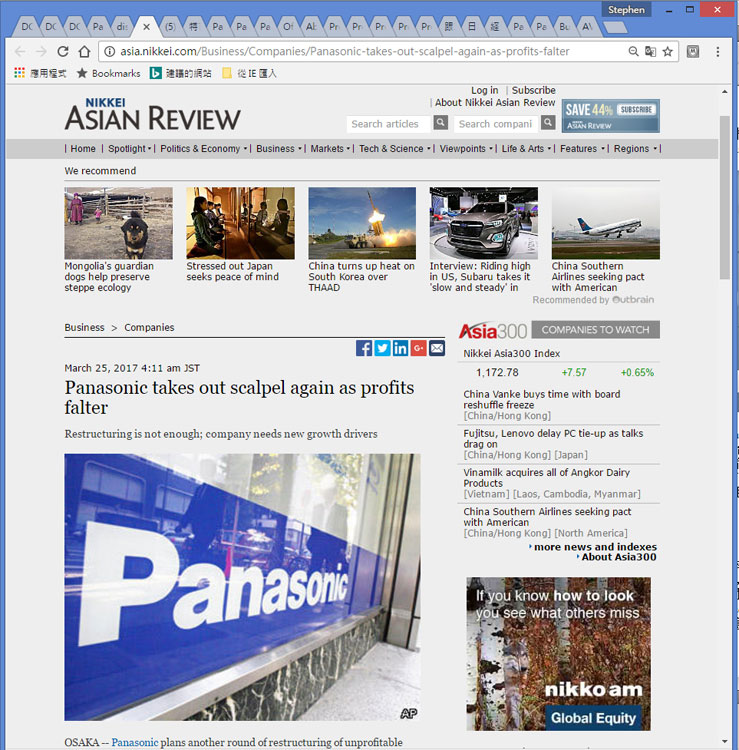Switch to the 'dis' browser tab
Image resolution: width=739 pixels, height=750 pixels.
click(x=122, y=27)
